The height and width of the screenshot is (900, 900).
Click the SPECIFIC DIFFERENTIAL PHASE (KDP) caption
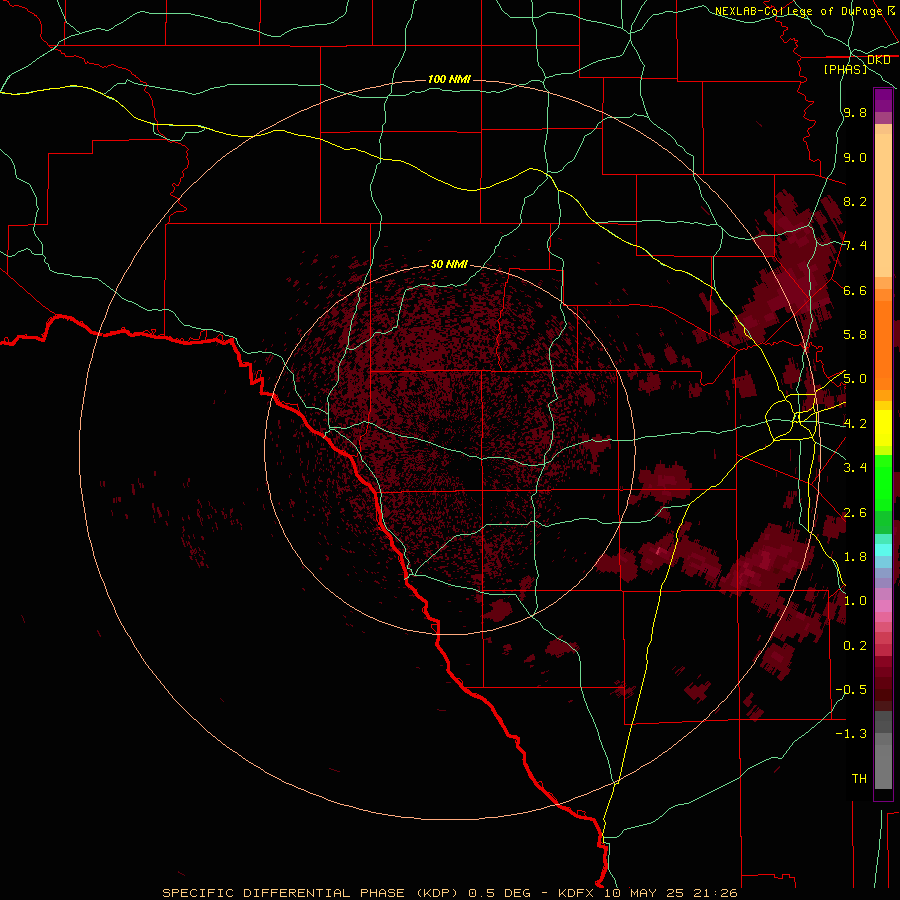pyautogui.click(x=310, y=893)
